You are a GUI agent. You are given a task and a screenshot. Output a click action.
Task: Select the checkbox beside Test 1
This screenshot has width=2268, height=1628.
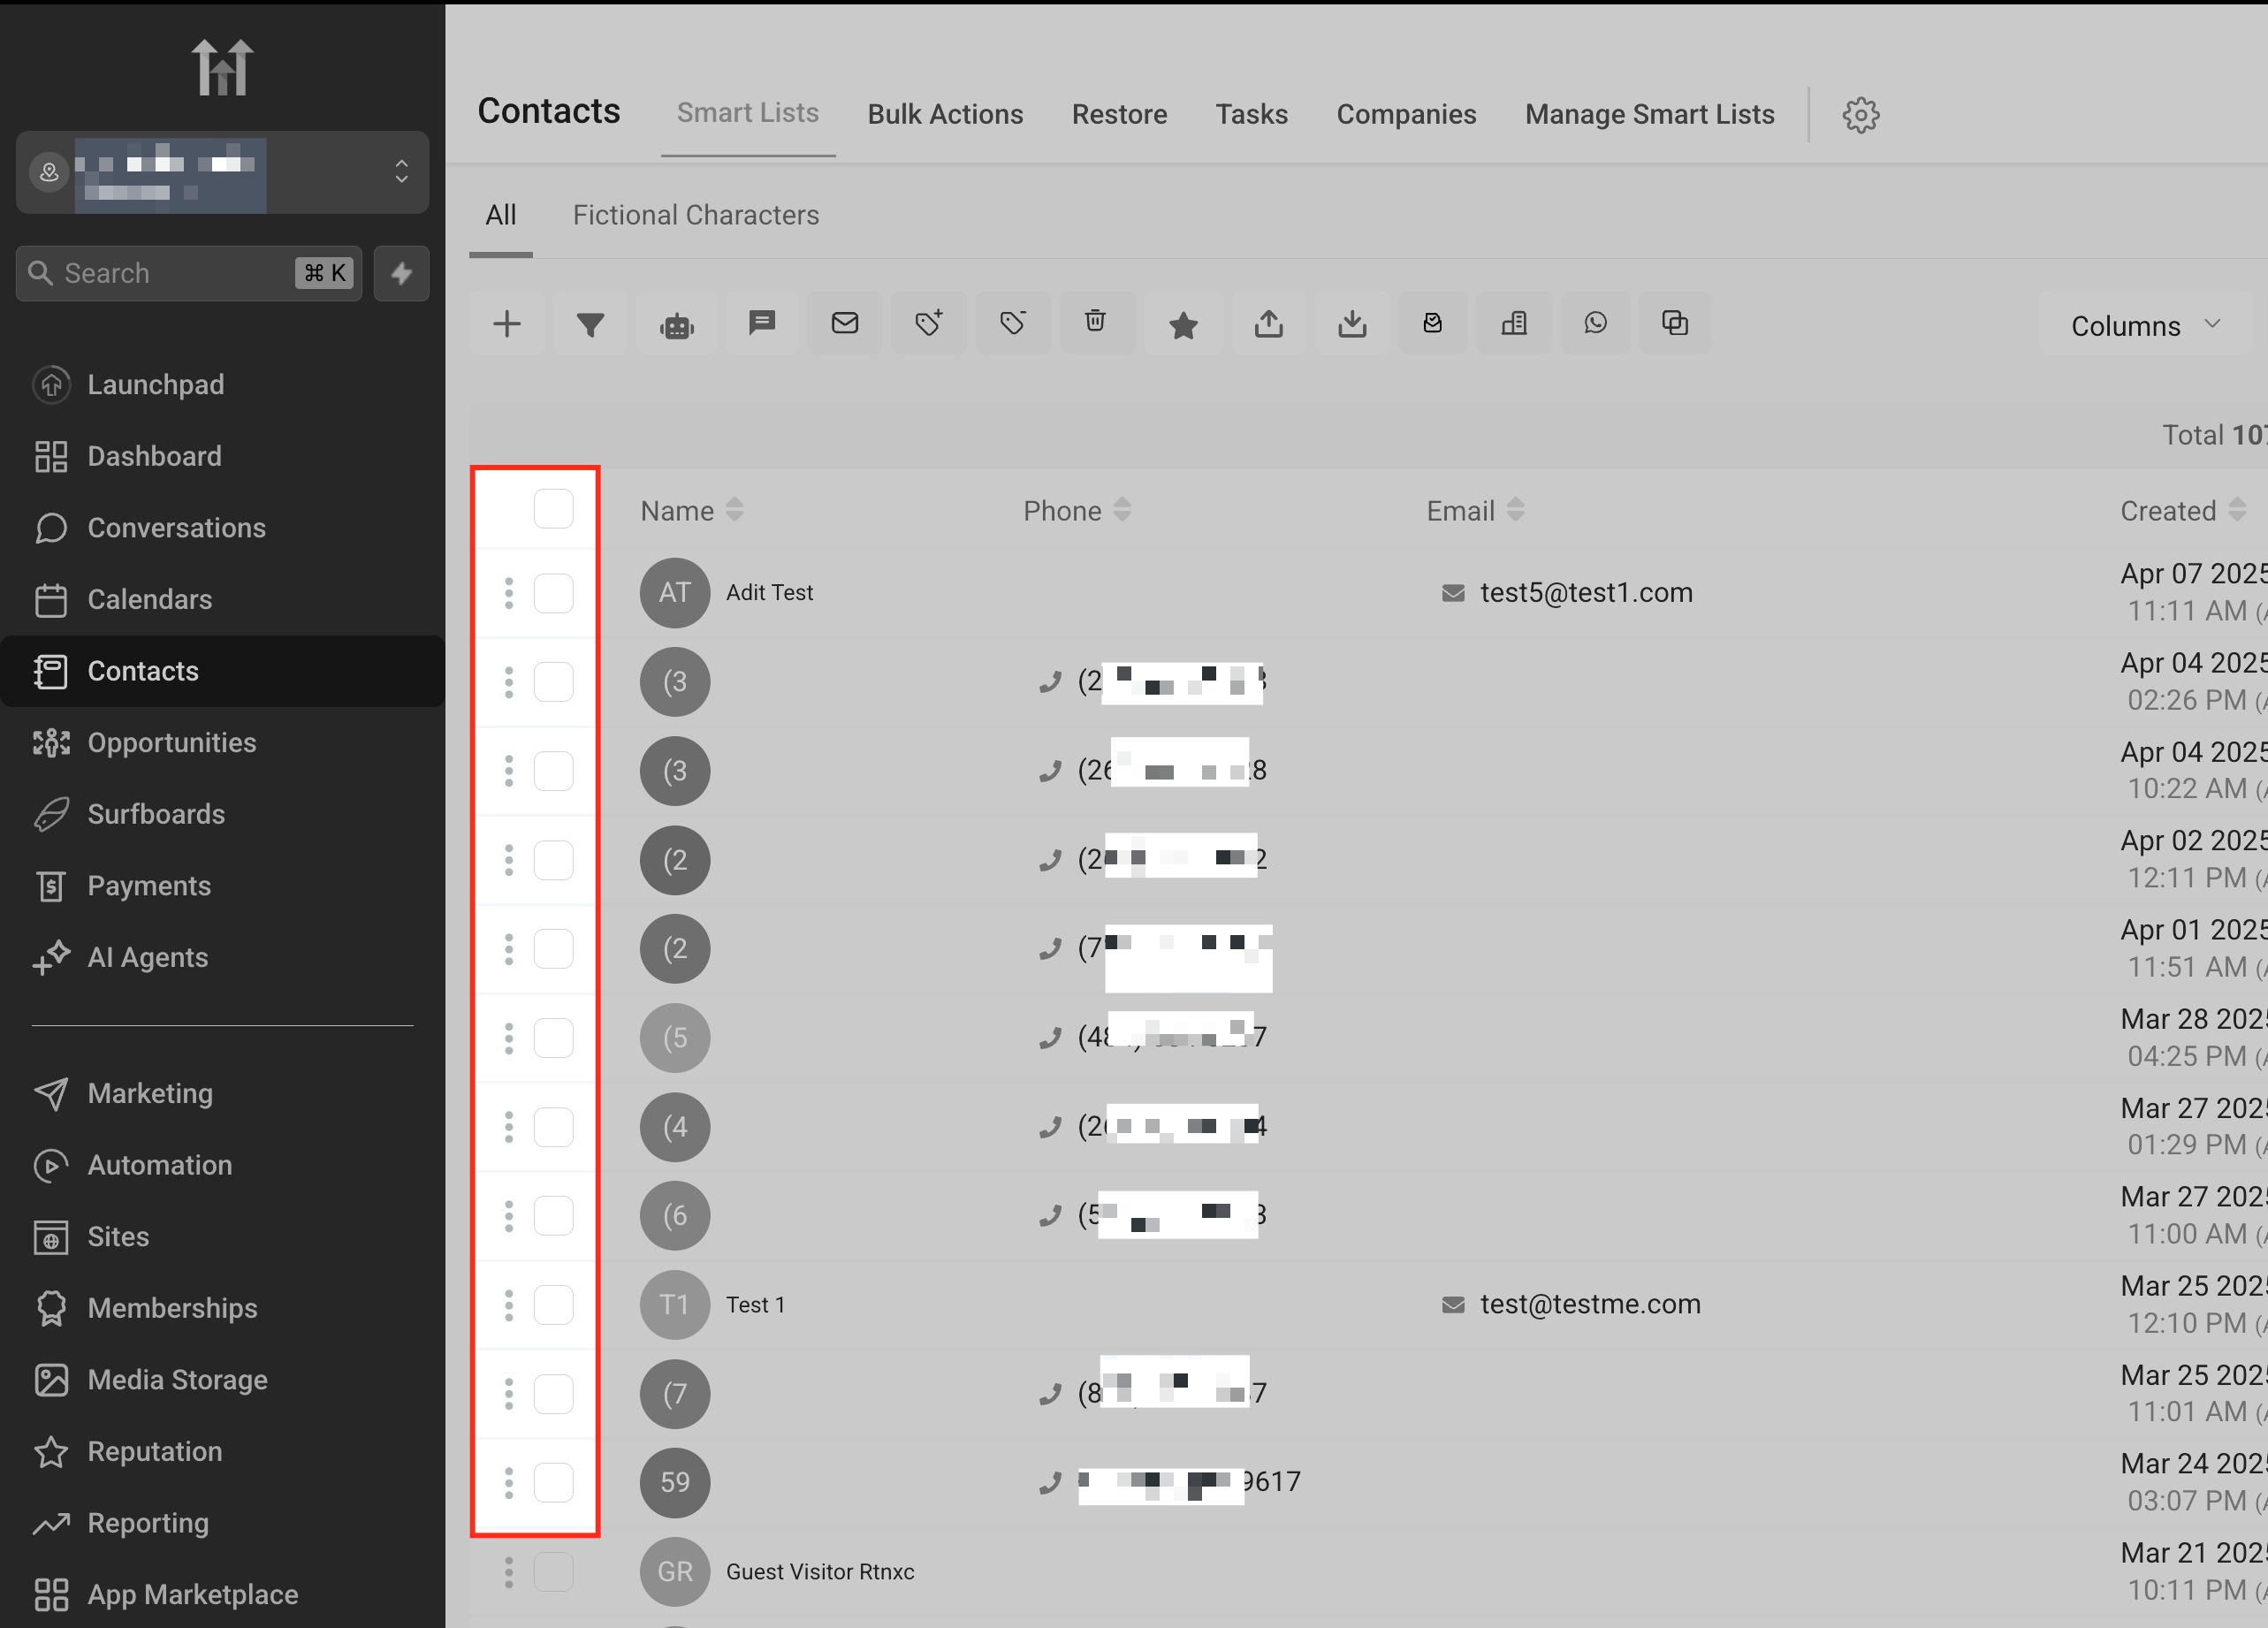pos(553,1305)
